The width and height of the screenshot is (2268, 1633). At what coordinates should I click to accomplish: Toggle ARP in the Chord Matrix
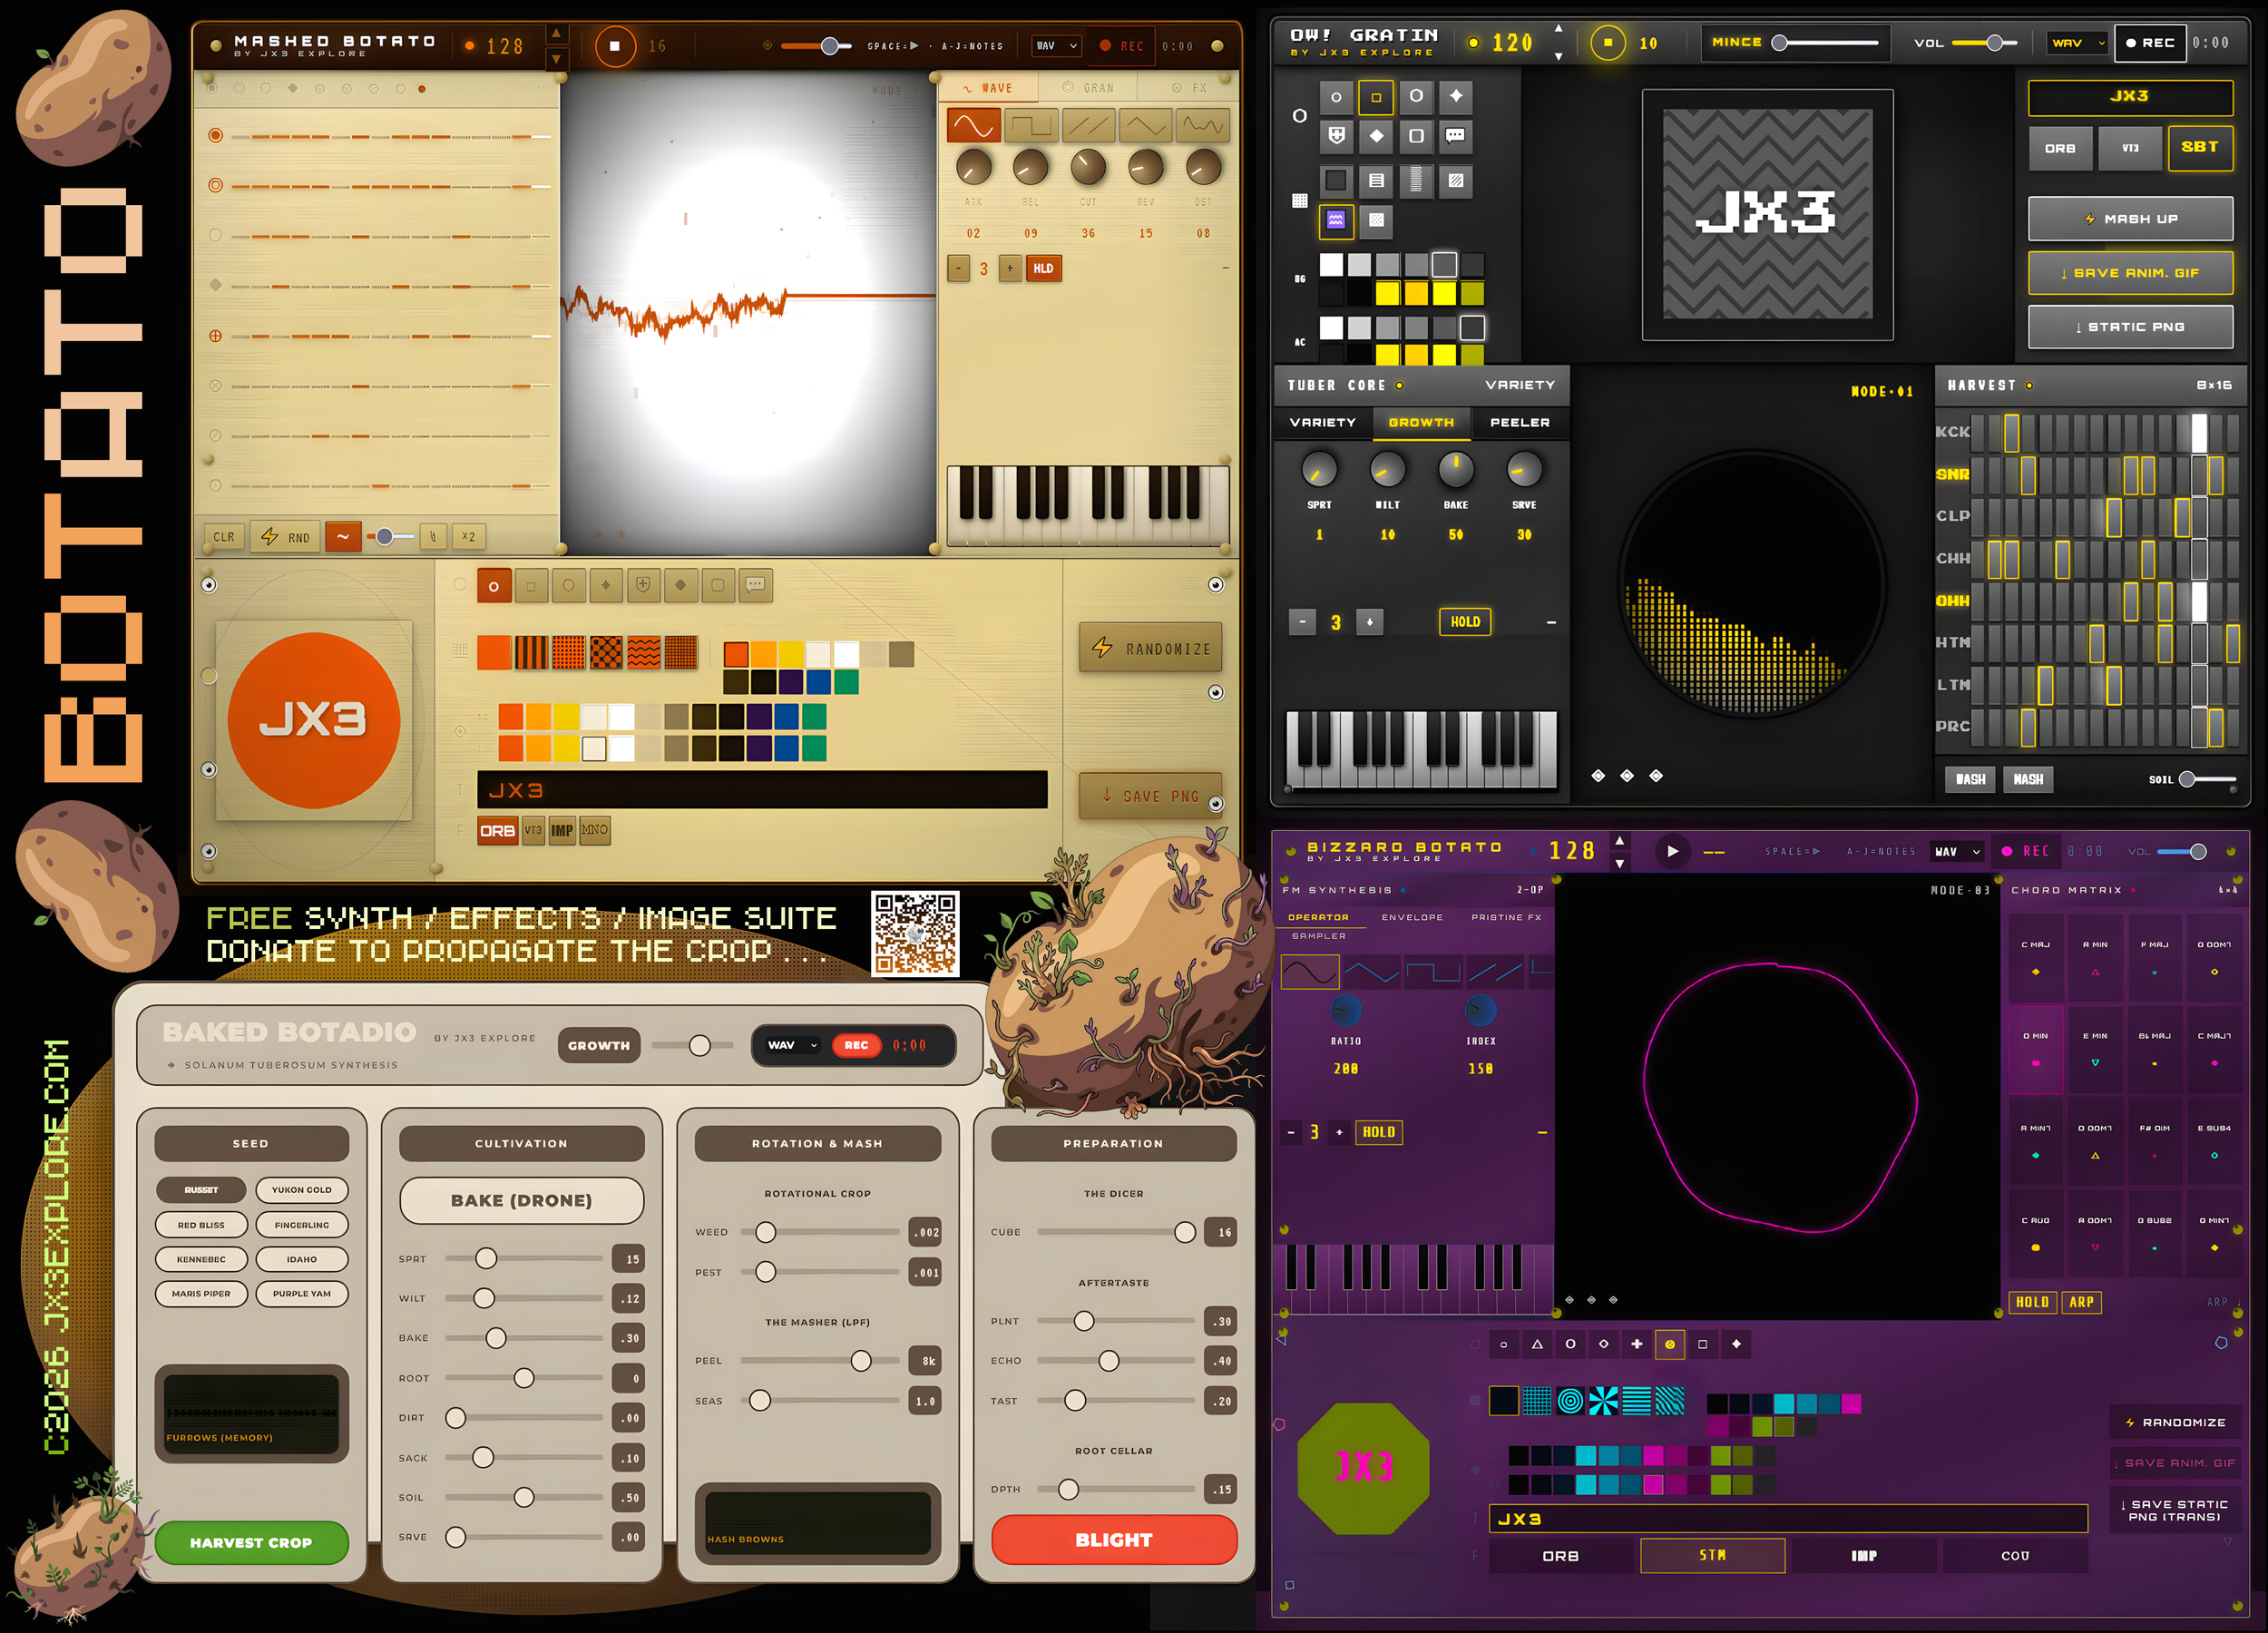(x=2081, y=1302)
